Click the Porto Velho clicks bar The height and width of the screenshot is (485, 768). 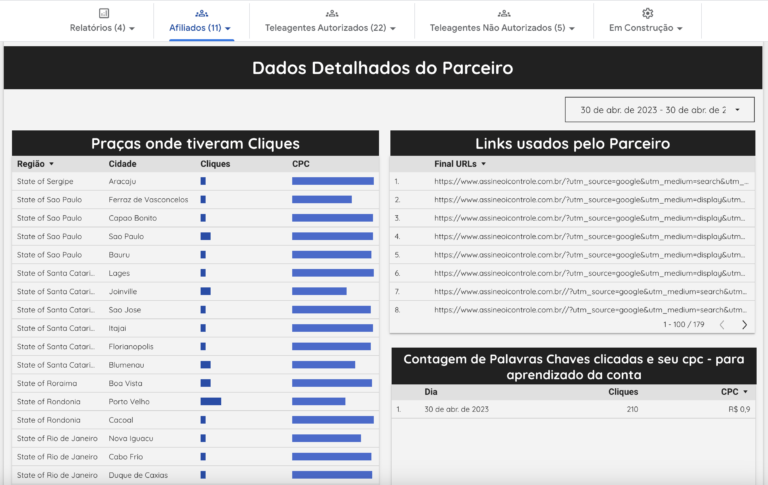point(210,401)
